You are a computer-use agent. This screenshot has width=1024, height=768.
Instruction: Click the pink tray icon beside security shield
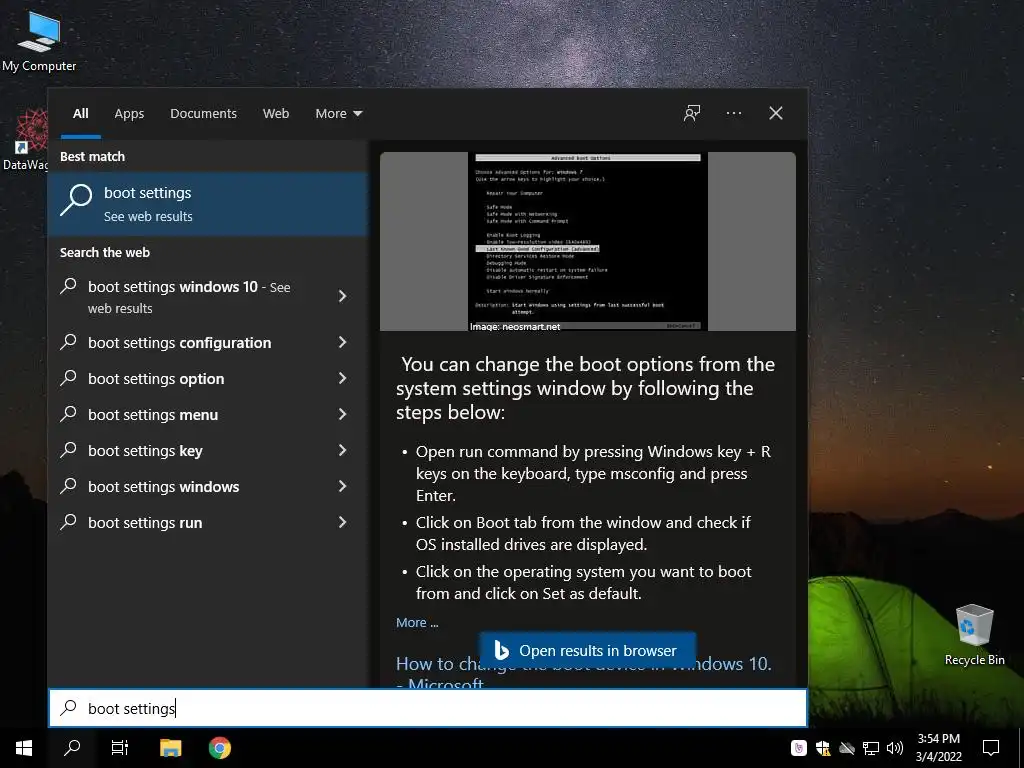click(x=799, y=748)
